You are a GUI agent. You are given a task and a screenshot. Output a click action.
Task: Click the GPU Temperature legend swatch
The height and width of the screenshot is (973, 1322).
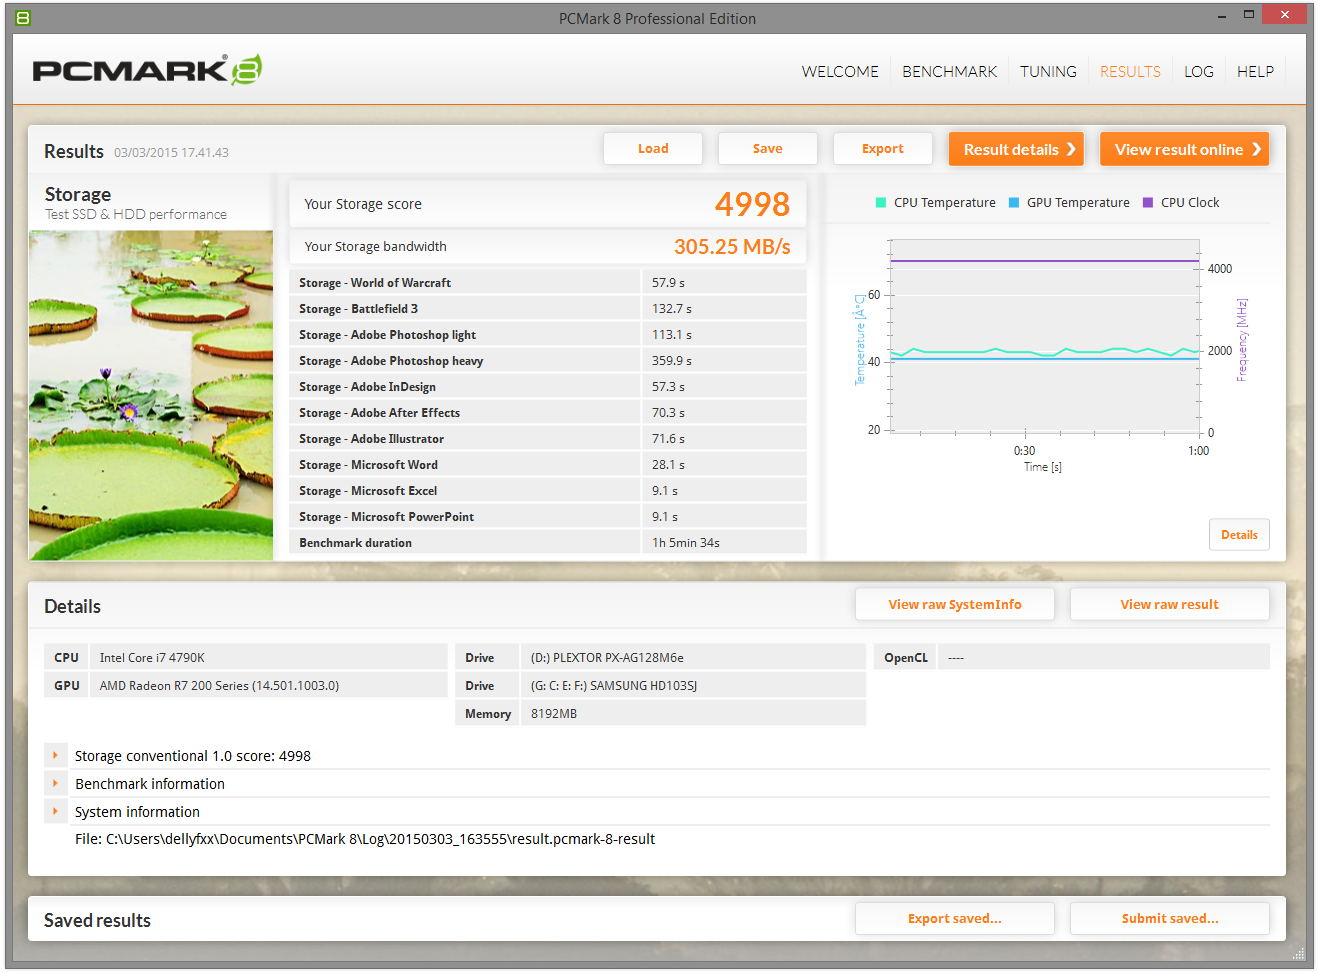tap(1014, 203)
